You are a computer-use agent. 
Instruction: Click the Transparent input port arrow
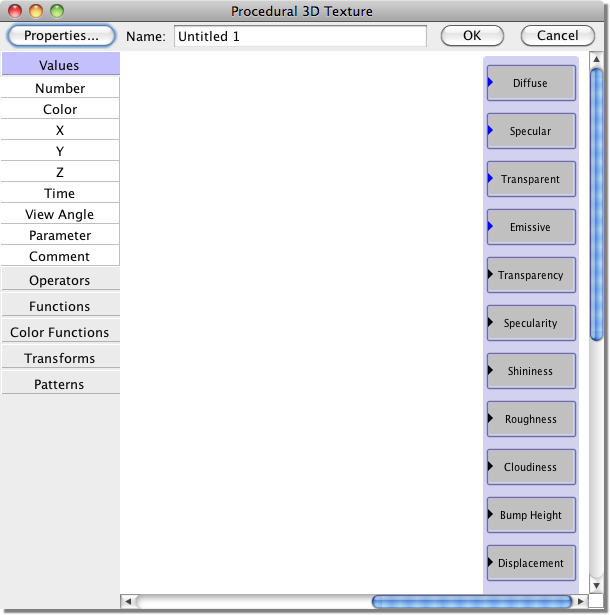pos(490,178)
